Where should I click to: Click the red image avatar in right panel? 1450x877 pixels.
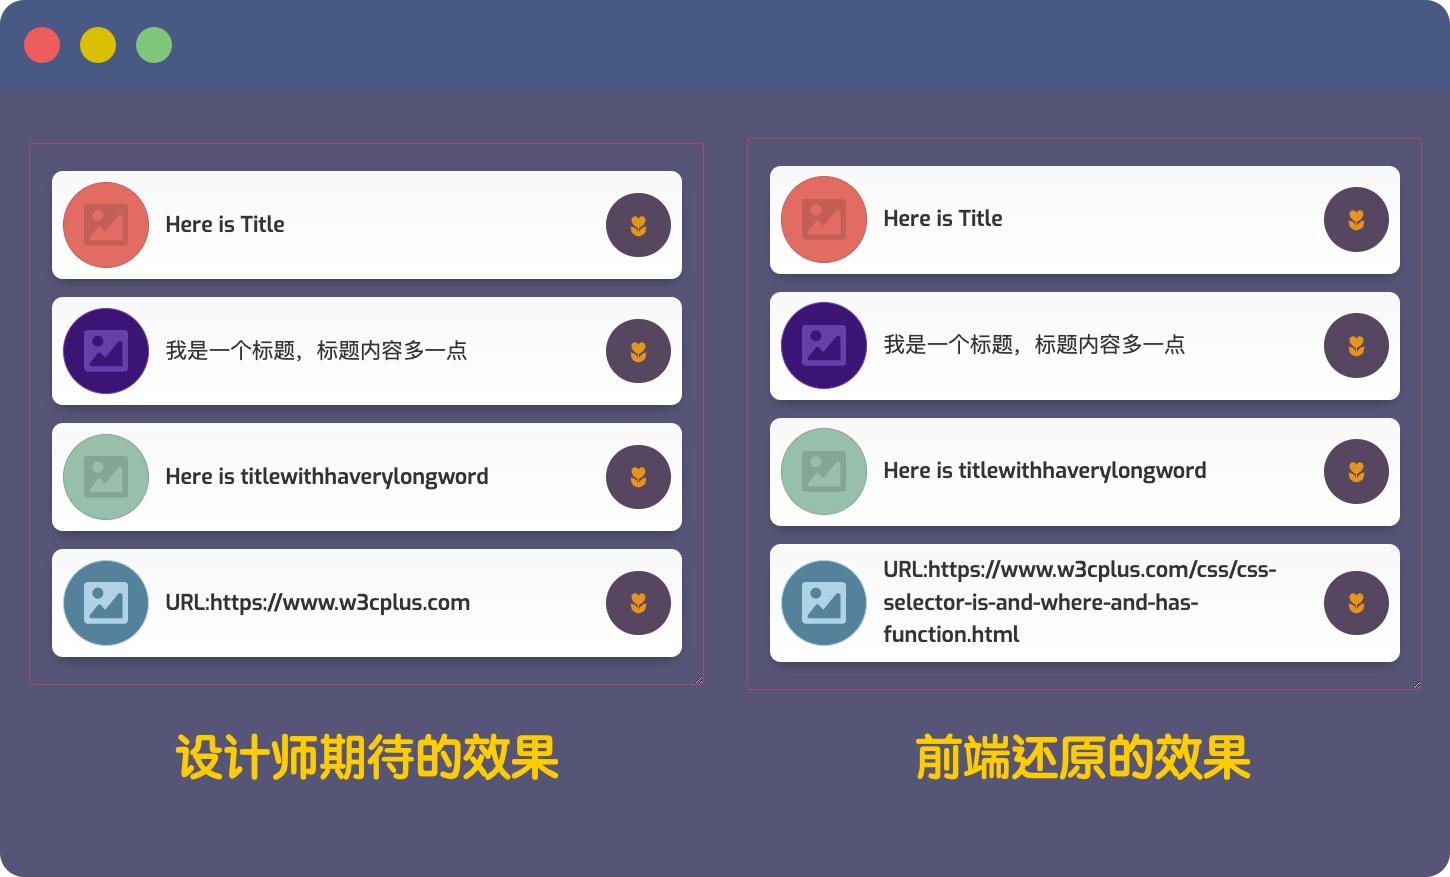coord(824,219)
